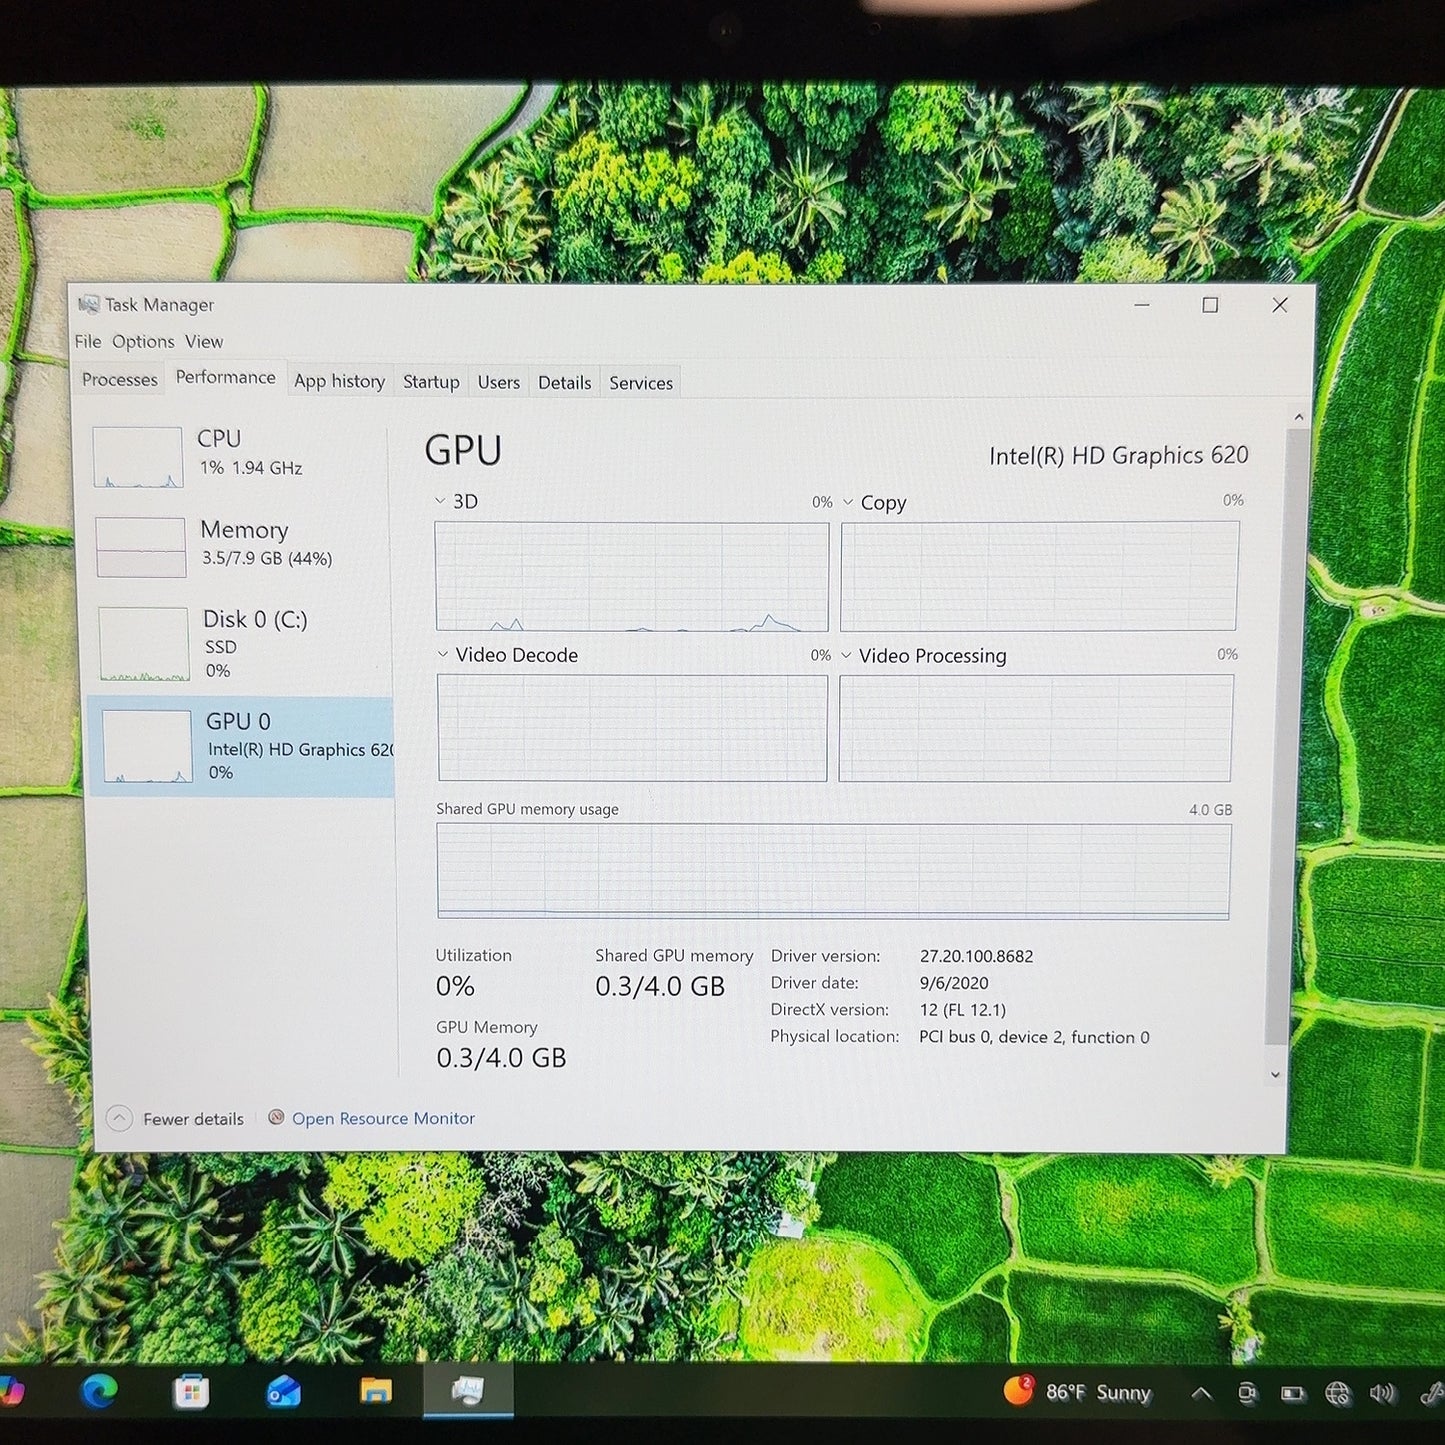The width and height of the screenshot is (1445, 1445).
Task: Click the Intel(R) HD Graphics 620 heading
Action: pos(1118,456)
